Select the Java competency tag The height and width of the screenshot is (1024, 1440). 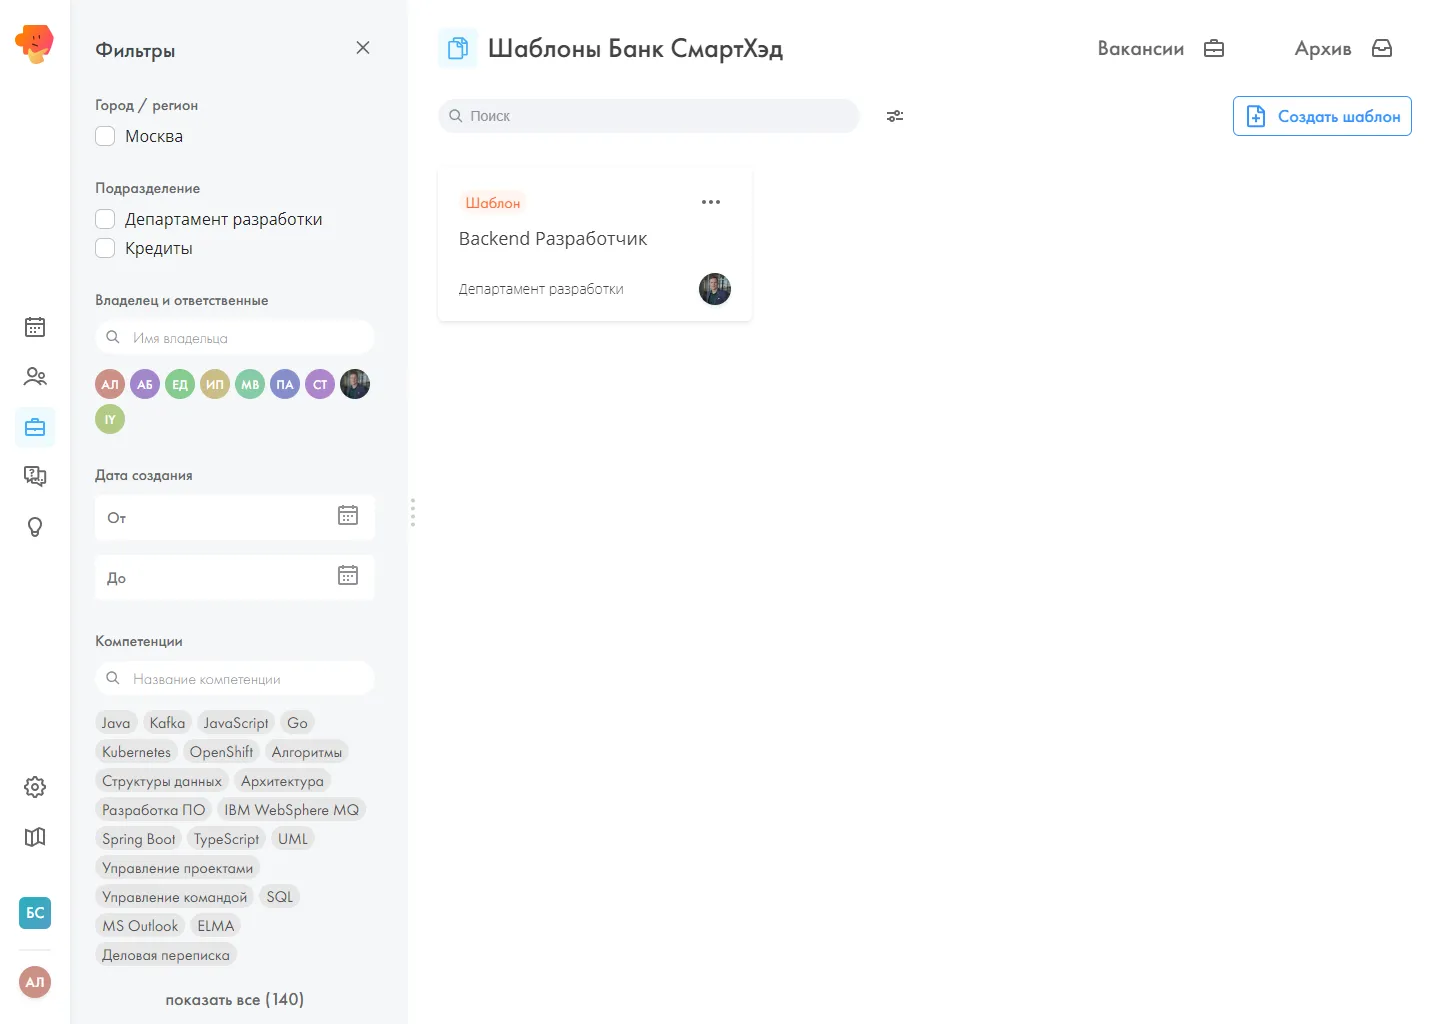116,723
